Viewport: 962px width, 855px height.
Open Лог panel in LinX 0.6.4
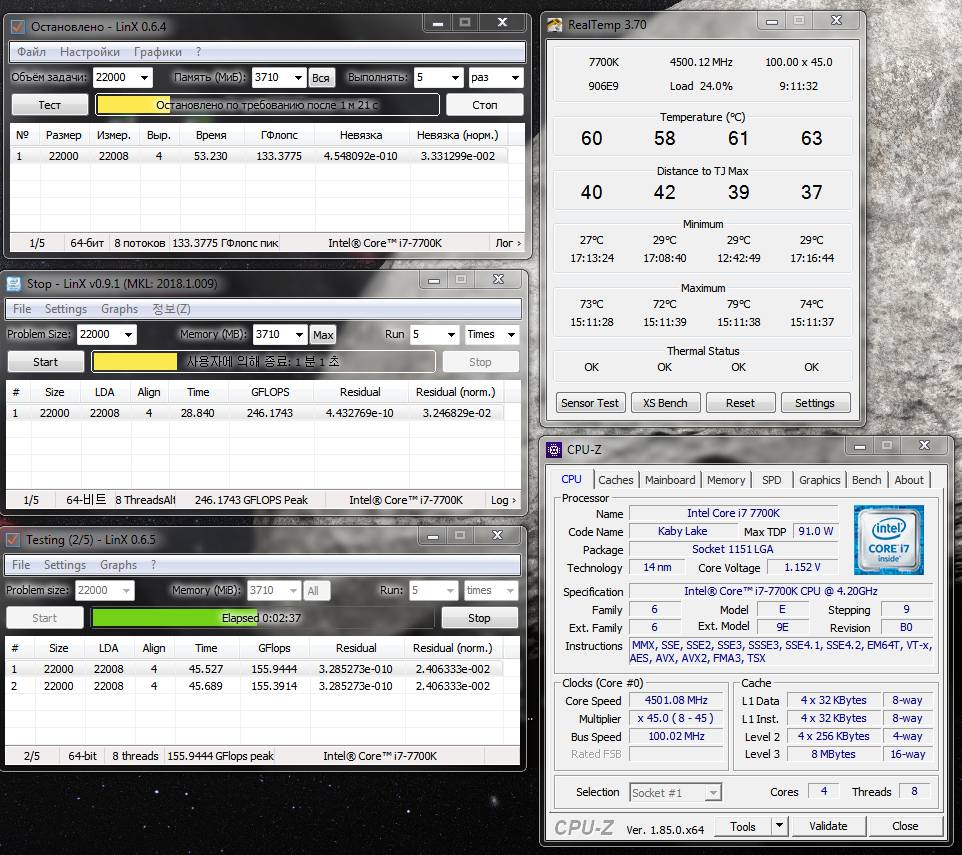coord(508,243)
